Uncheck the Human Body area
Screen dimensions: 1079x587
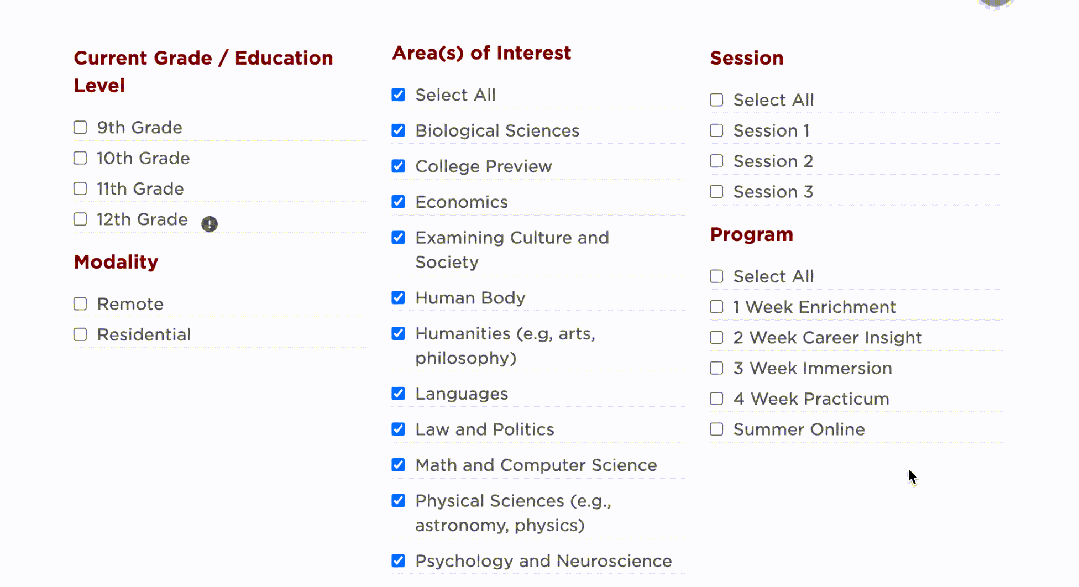point(398,298)
